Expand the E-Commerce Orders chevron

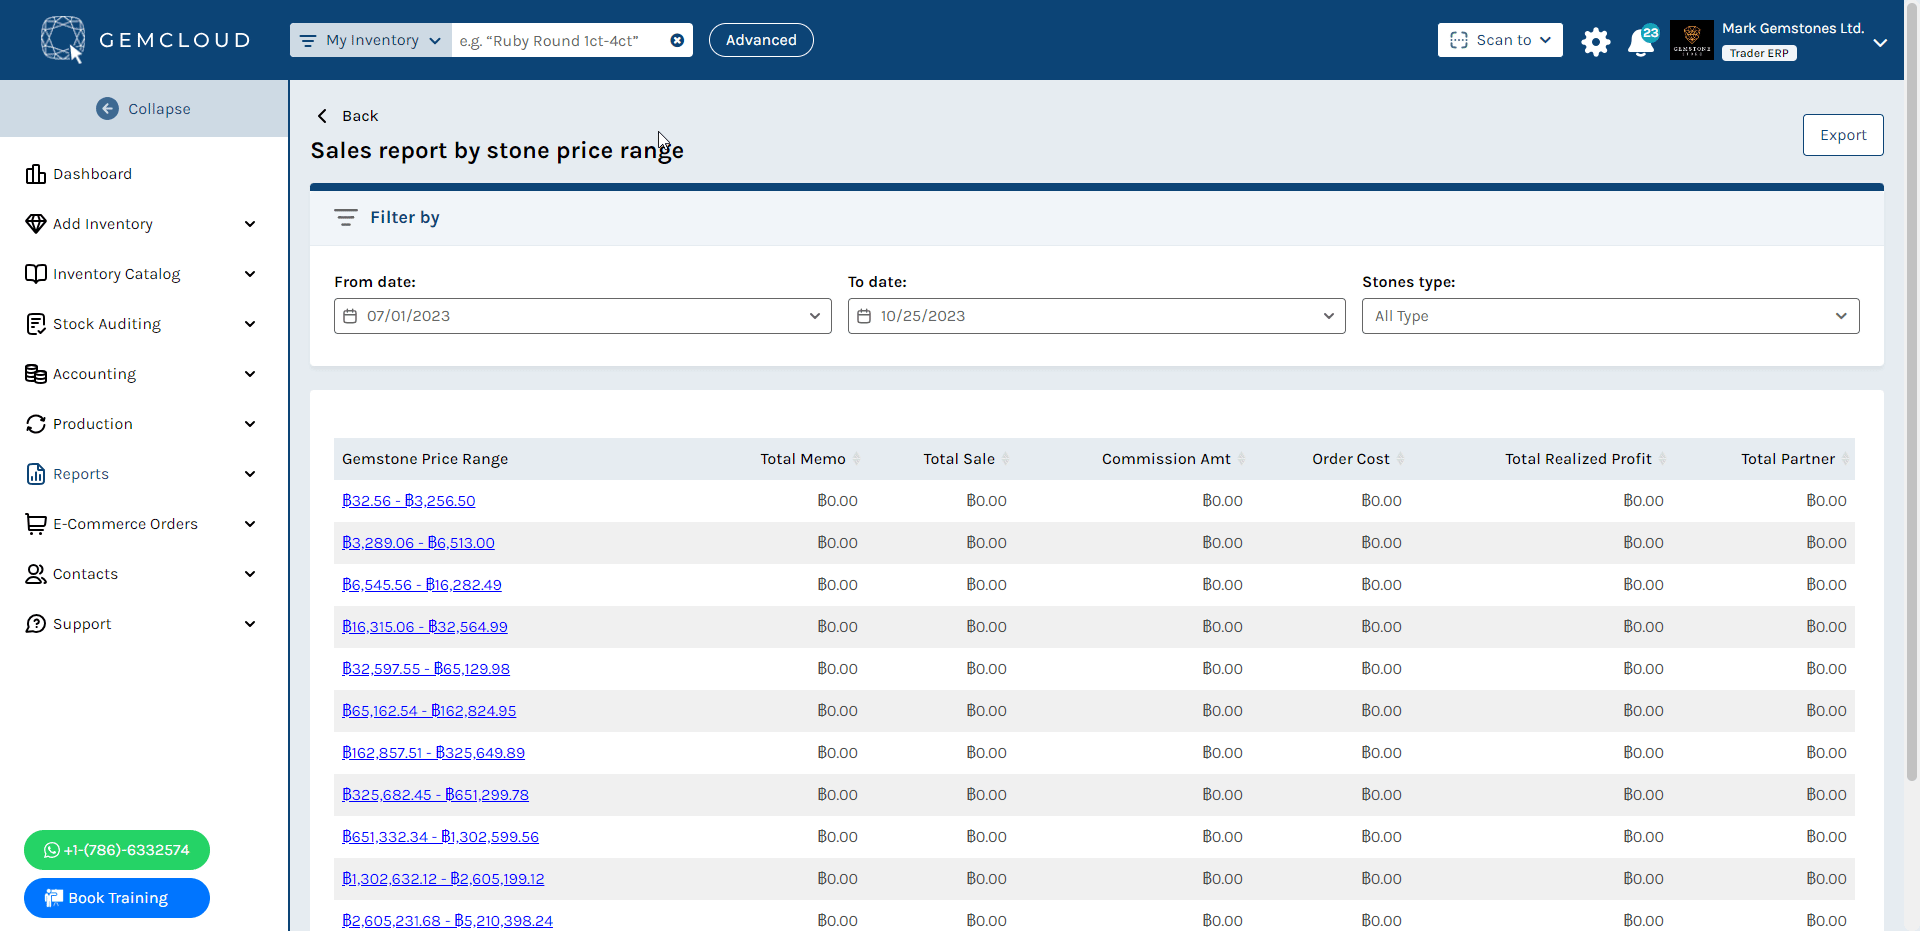click(250, 524)
